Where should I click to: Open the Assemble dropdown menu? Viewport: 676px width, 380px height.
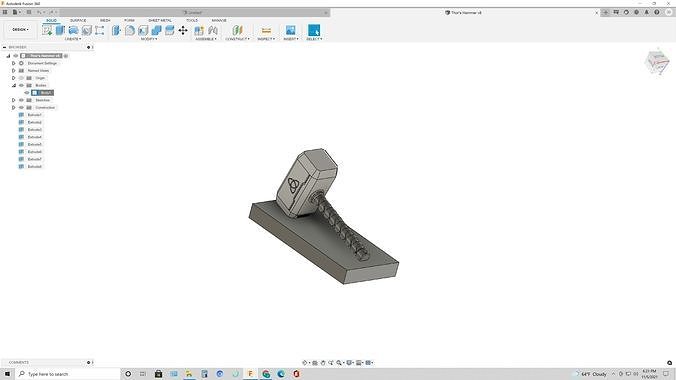coord(206,39)
